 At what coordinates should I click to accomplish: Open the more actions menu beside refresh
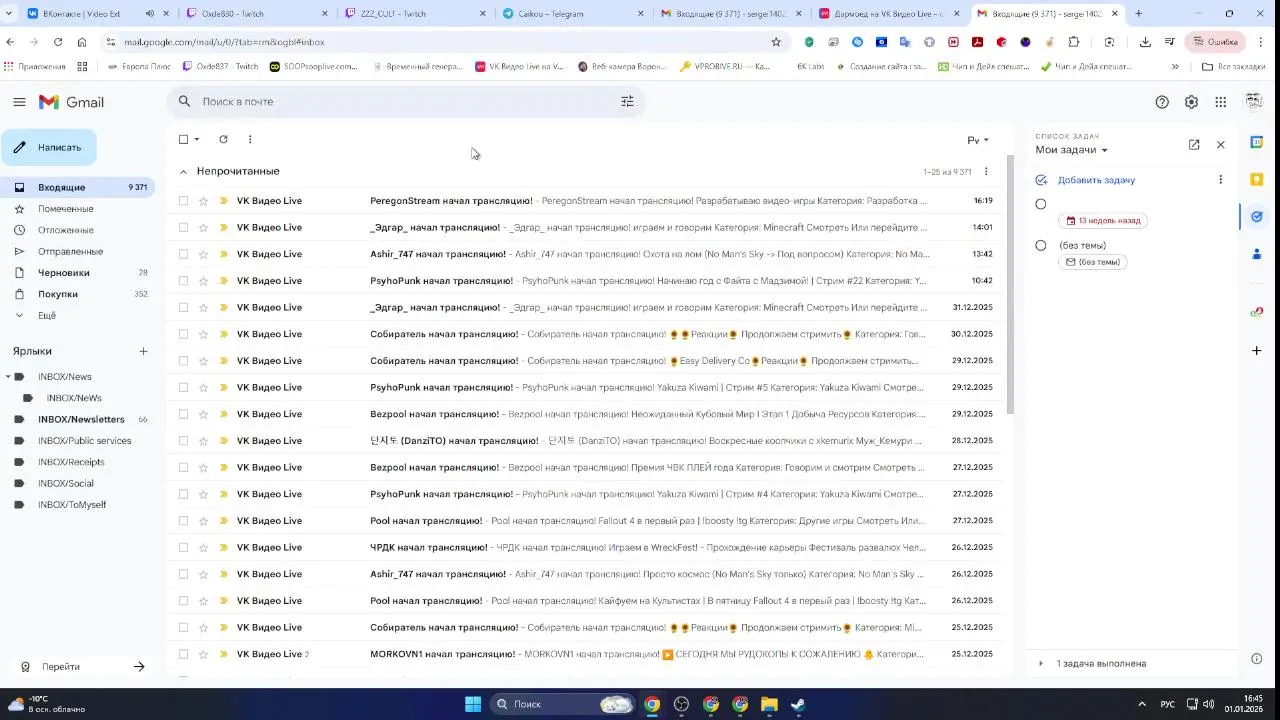click(x=250, y=139)
